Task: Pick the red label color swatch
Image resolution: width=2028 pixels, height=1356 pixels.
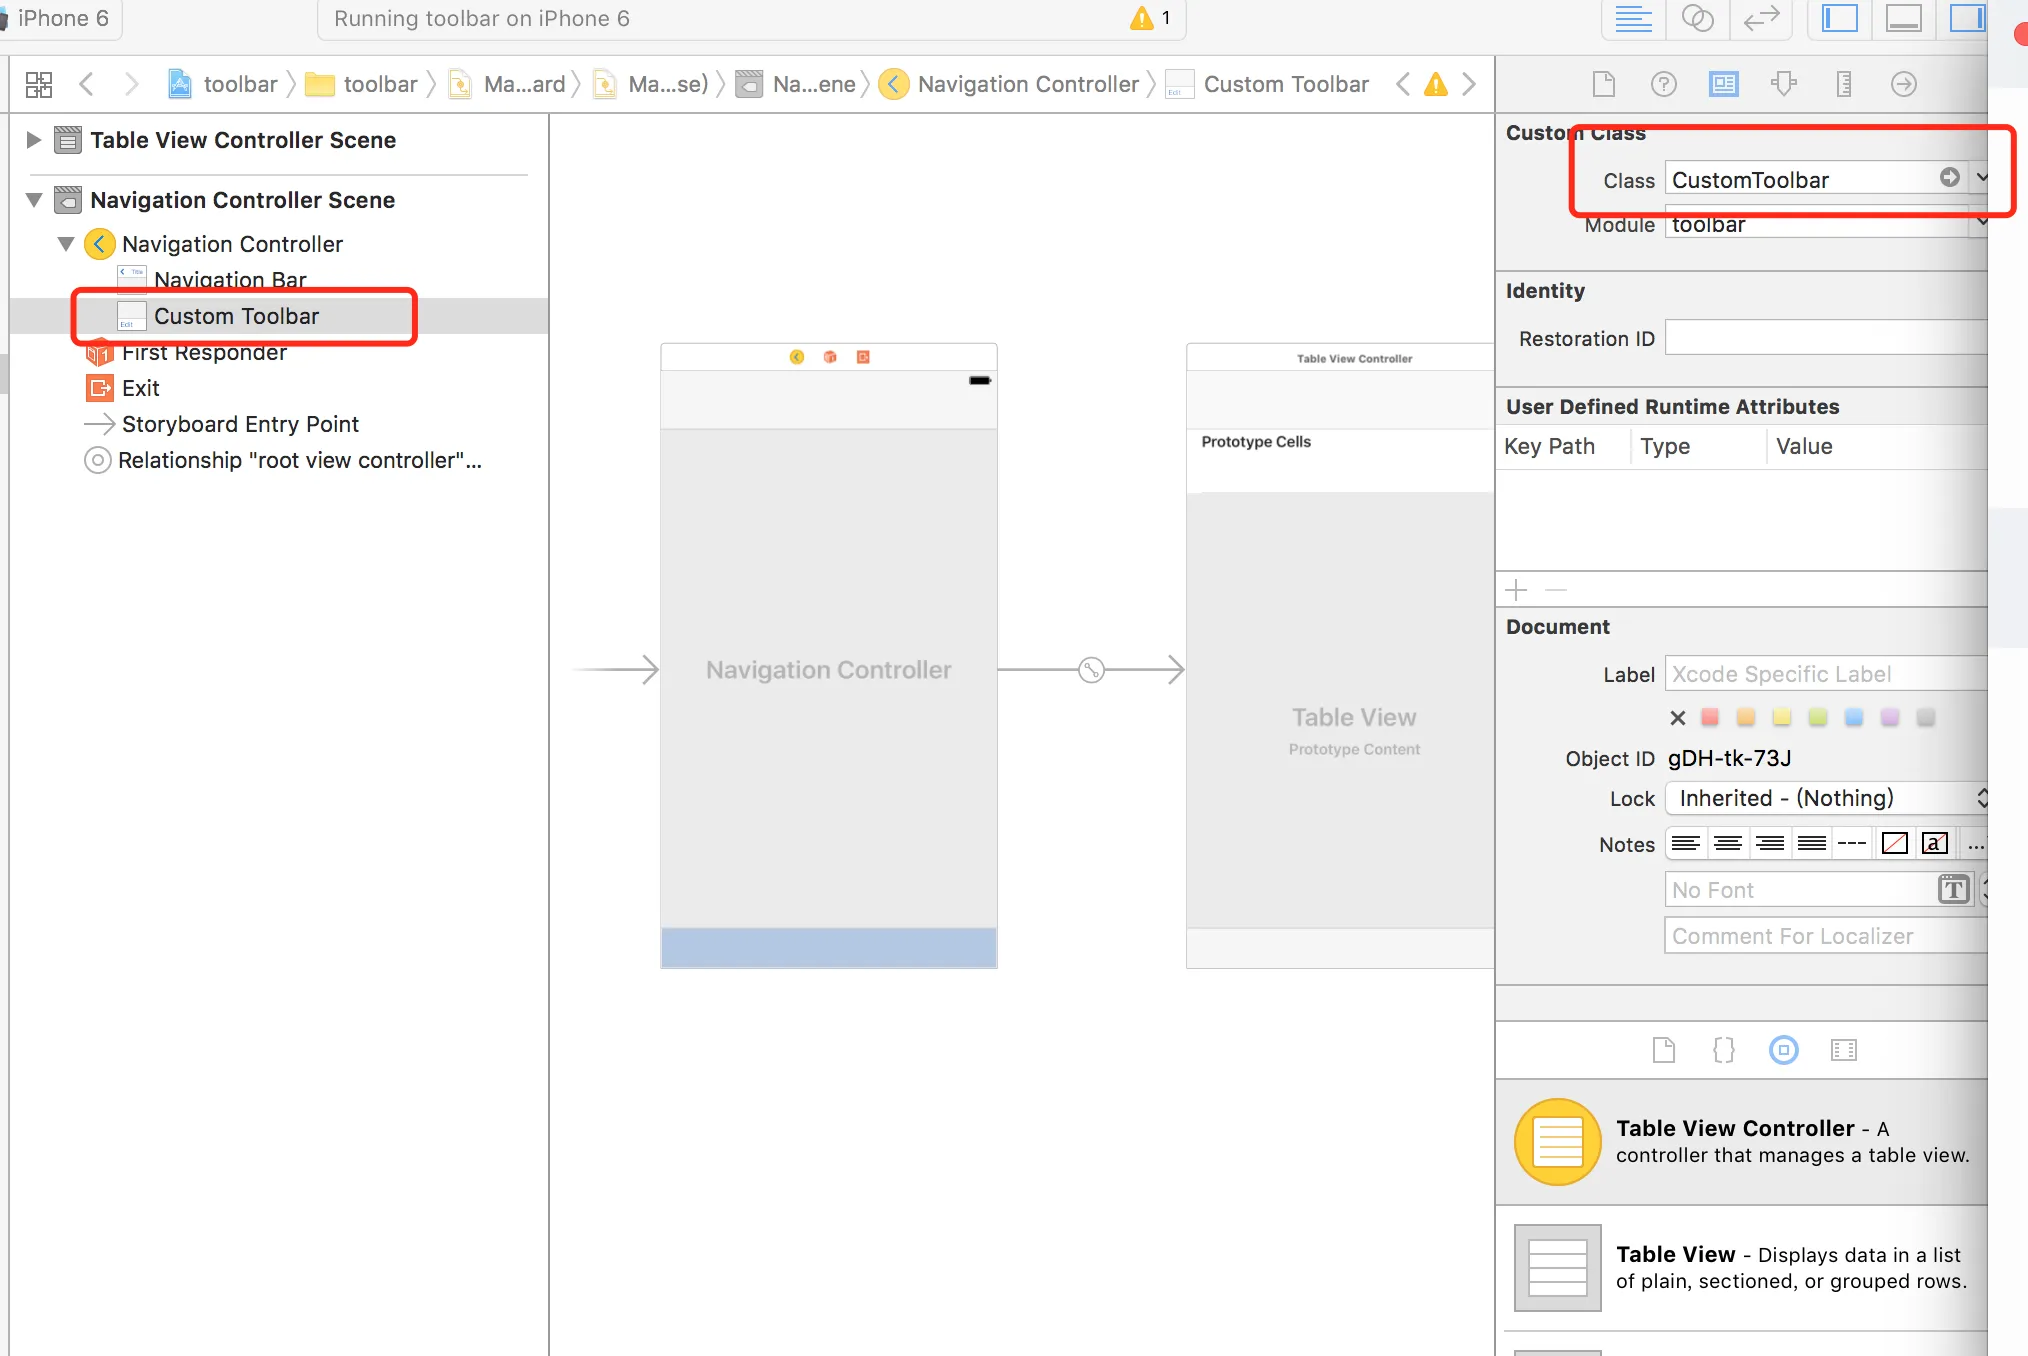Action: point(1709,717)
